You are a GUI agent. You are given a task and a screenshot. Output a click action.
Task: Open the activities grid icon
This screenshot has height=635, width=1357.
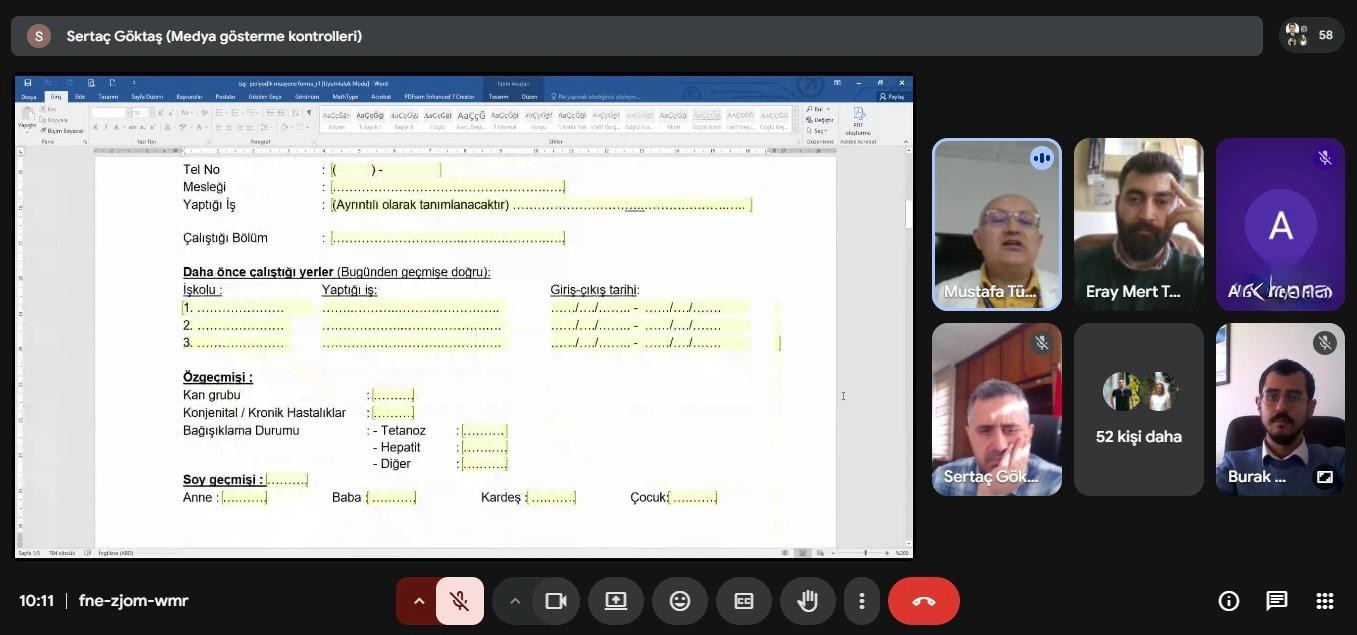tap(1324, 601)
